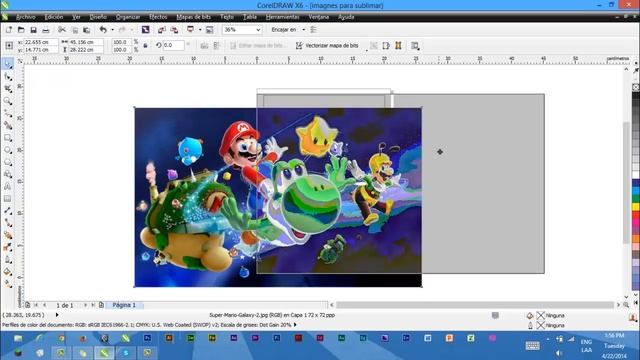Viewport: 640px width, 360px height.
Task: Click the Copy icon in the toolbar
Action: click(x=75, y=30)
